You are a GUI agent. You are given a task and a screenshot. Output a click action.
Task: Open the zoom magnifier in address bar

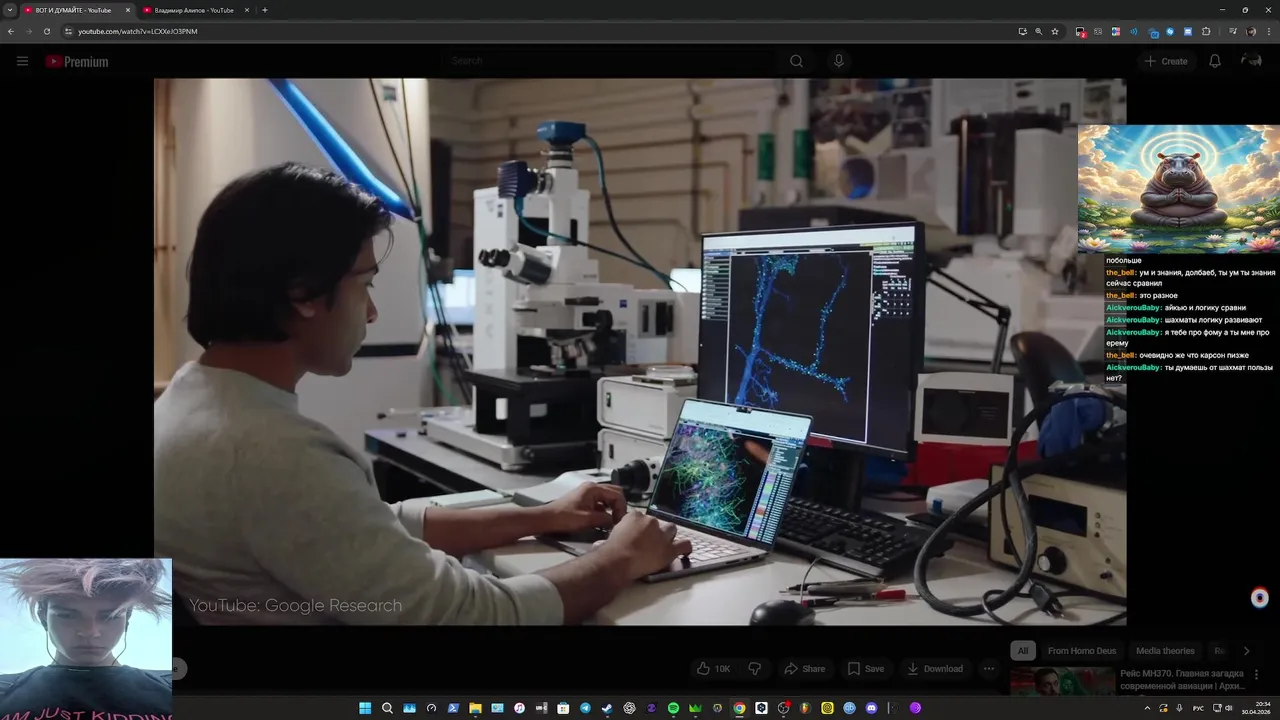coord(1038,31)
